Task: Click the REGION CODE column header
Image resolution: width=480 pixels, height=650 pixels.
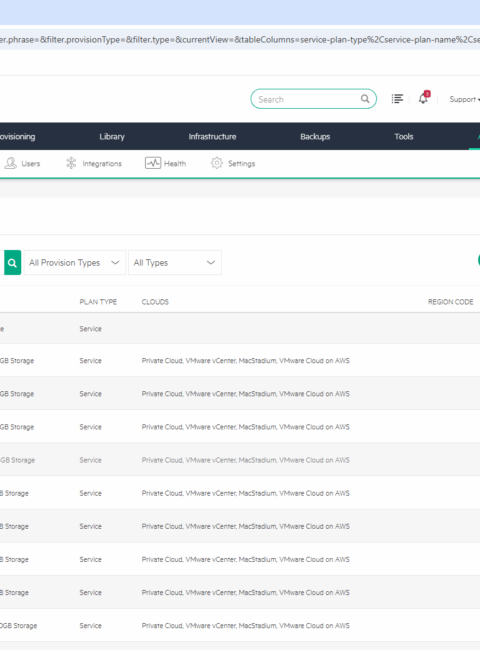Action: (451, 302)
